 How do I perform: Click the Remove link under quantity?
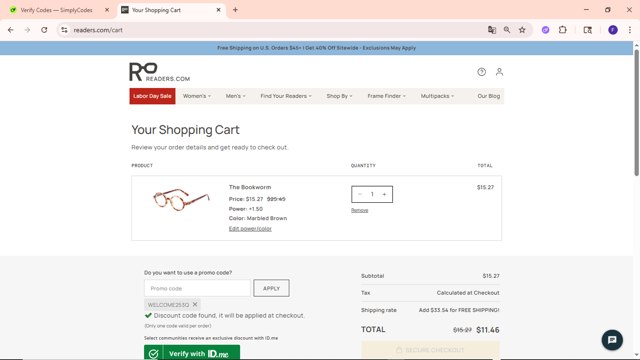click(x=360, y=210)
